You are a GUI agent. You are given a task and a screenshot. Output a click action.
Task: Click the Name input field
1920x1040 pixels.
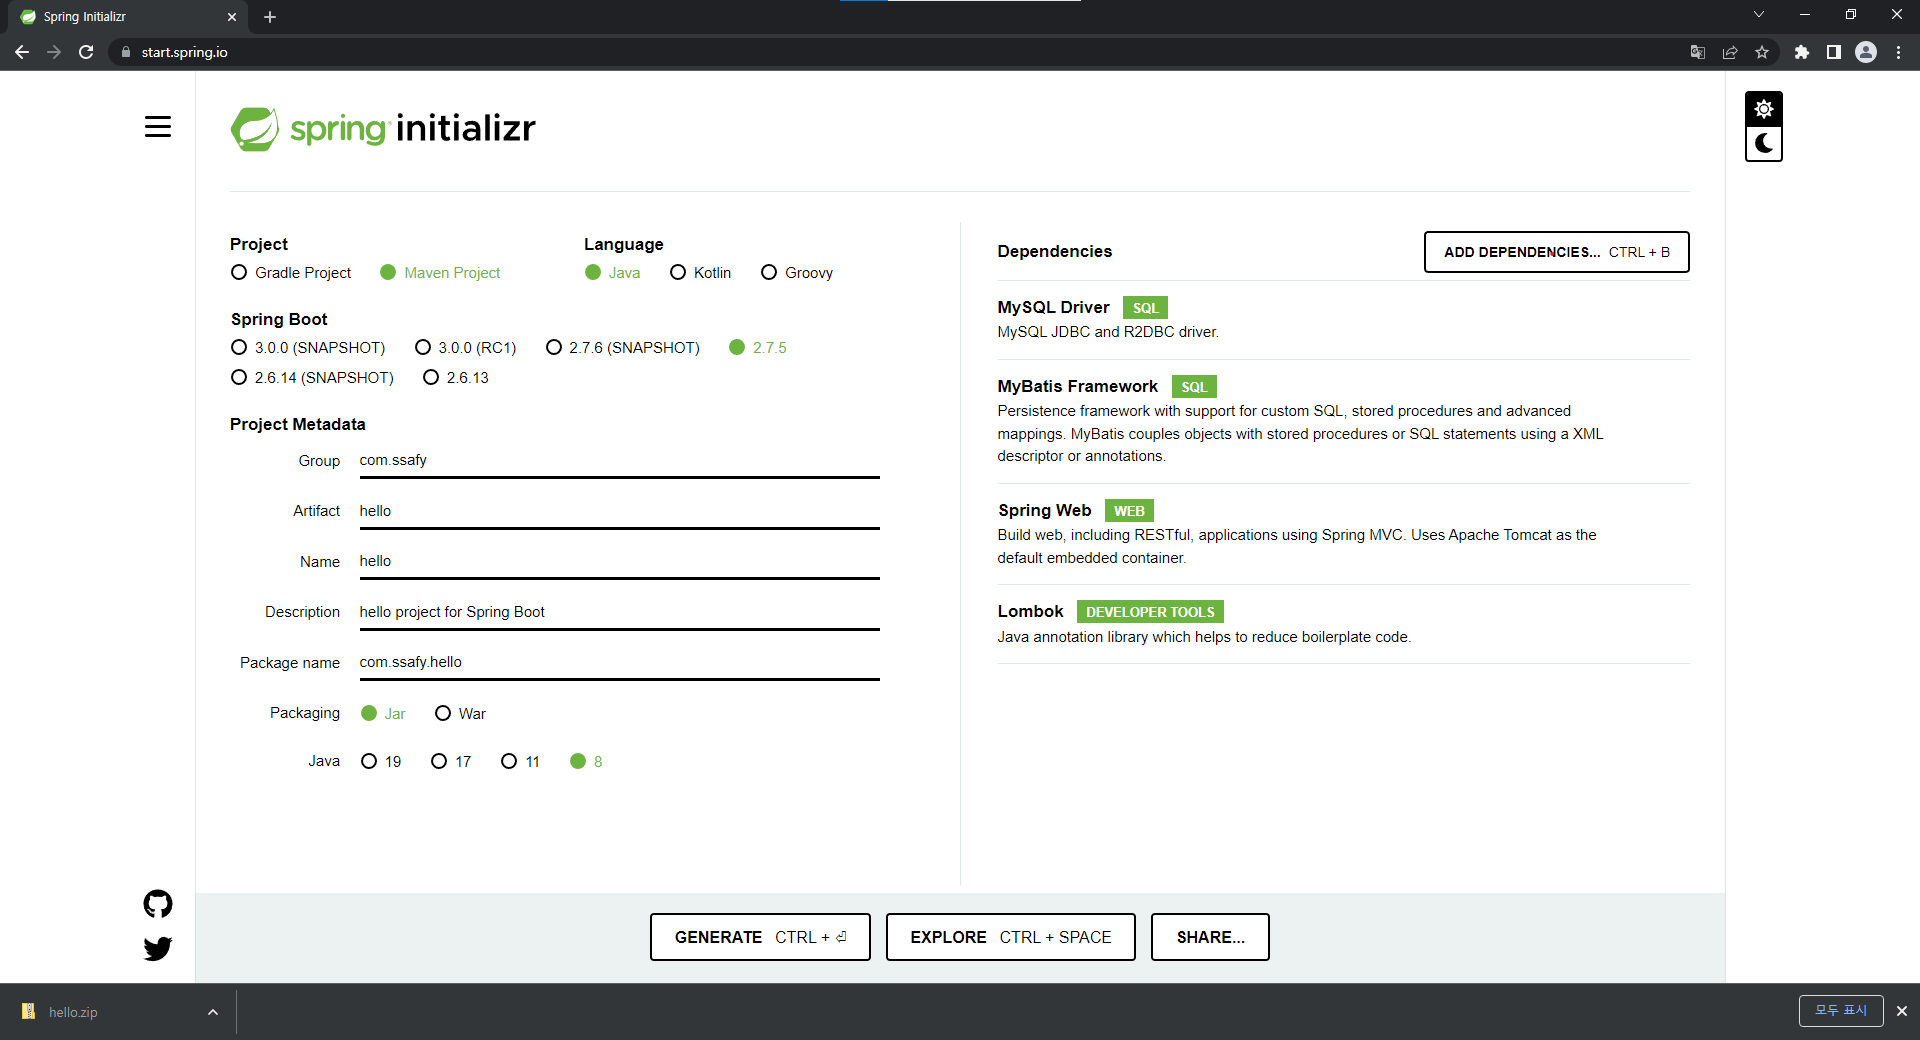tap(619, 562)
